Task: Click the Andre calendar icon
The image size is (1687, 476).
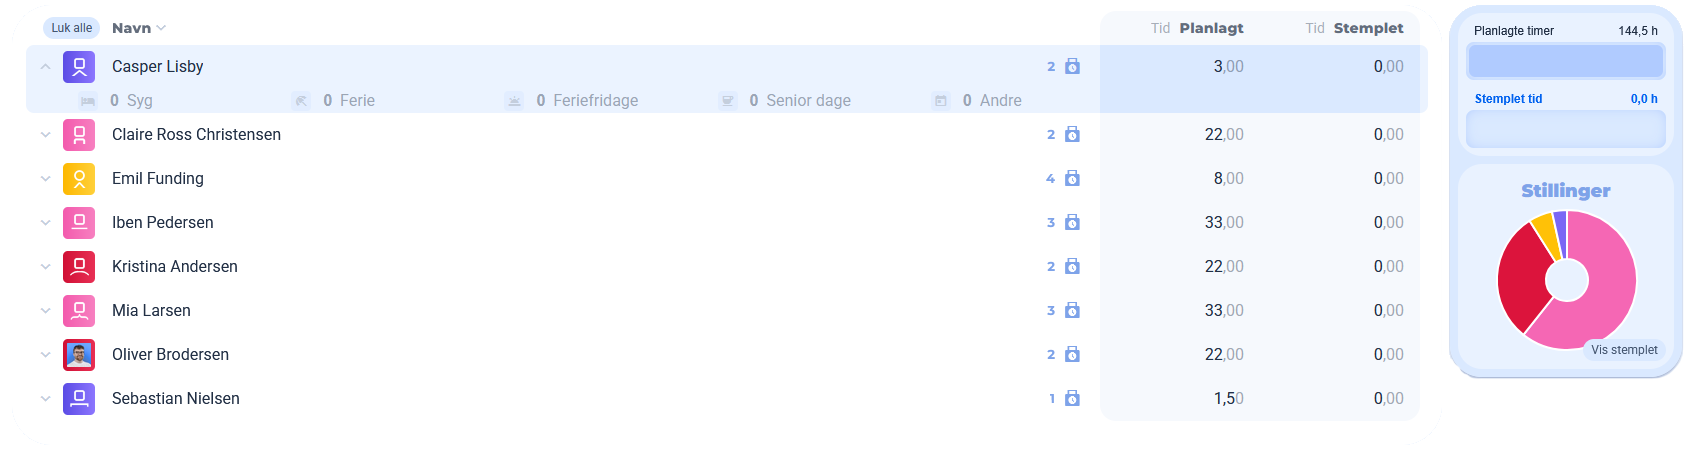Action: [941, 101]
